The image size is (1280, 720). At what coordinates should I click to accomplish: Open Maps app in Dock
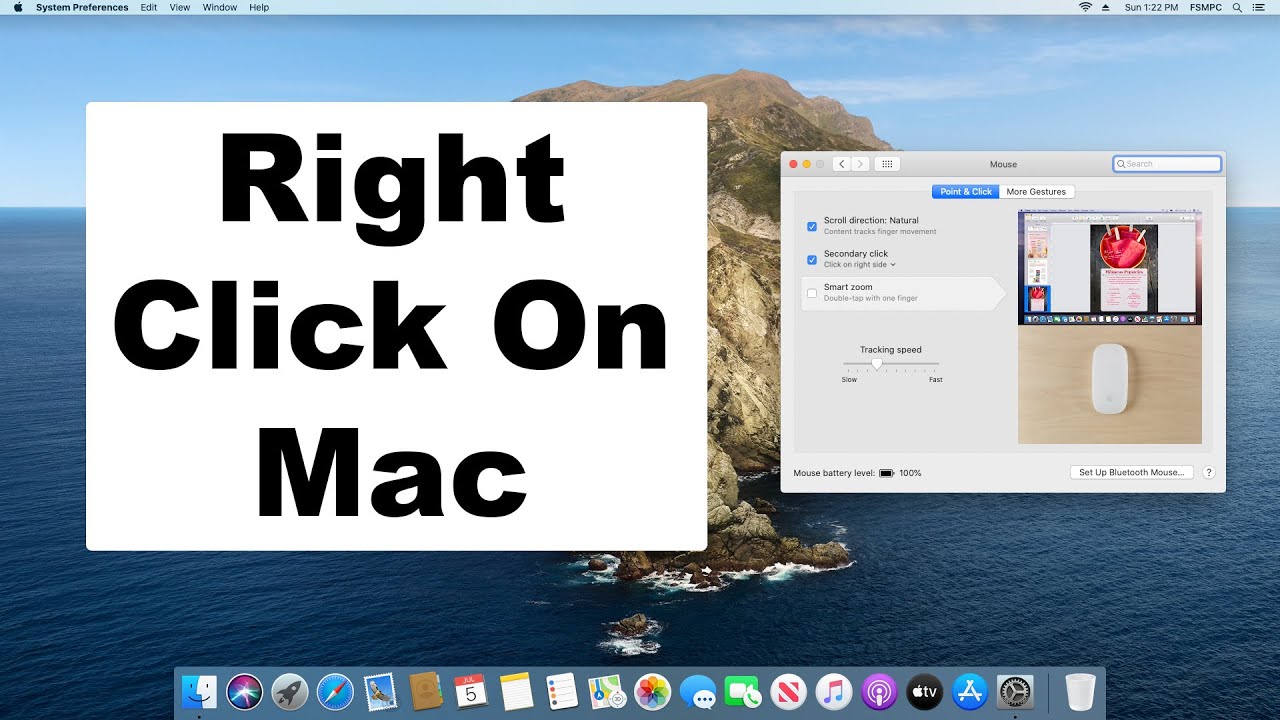coord(607,691)
